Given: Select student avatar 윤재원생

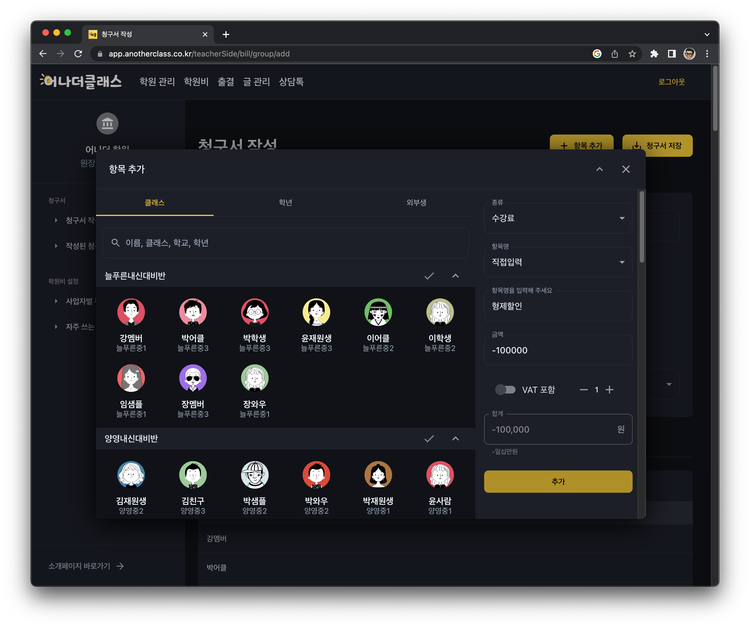Looking at the screenshot, I should click(316, 312).
